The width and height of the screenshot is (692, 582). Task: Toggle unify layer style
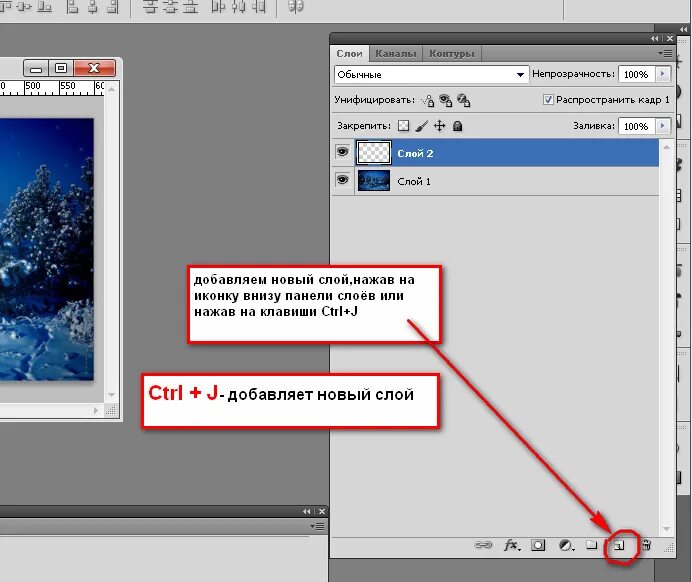[463, 101]
